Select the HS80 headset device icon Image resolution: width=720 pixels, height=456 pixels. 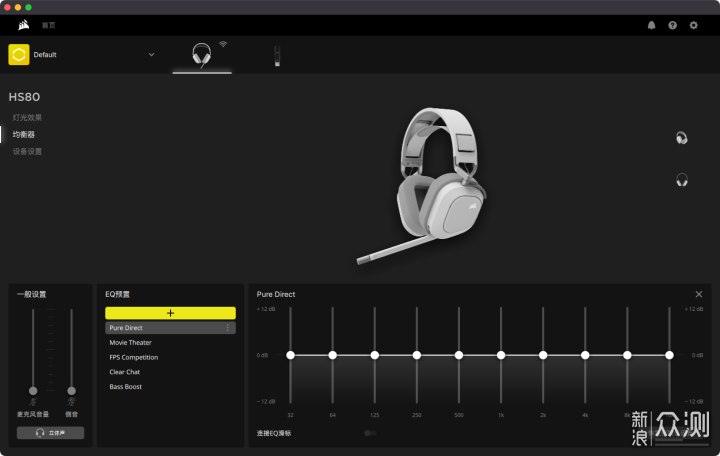click(x=202, y=55)
